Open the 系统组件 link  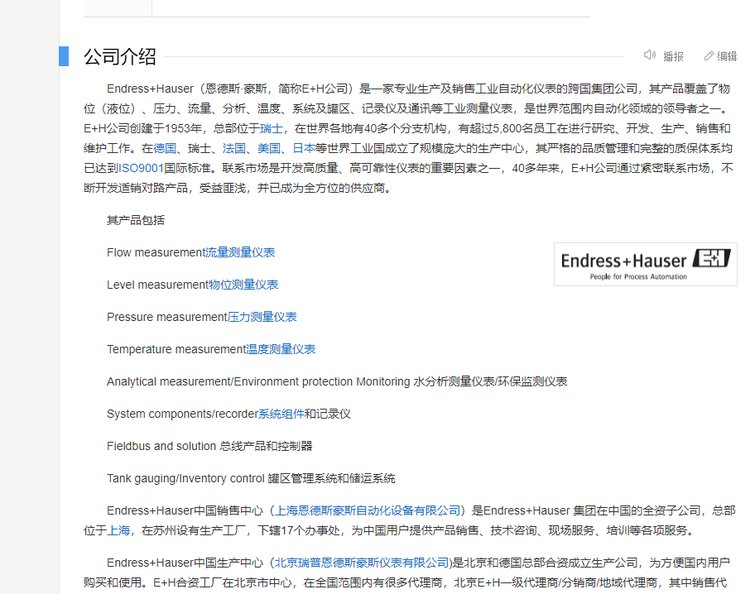(x=281, y=413)
